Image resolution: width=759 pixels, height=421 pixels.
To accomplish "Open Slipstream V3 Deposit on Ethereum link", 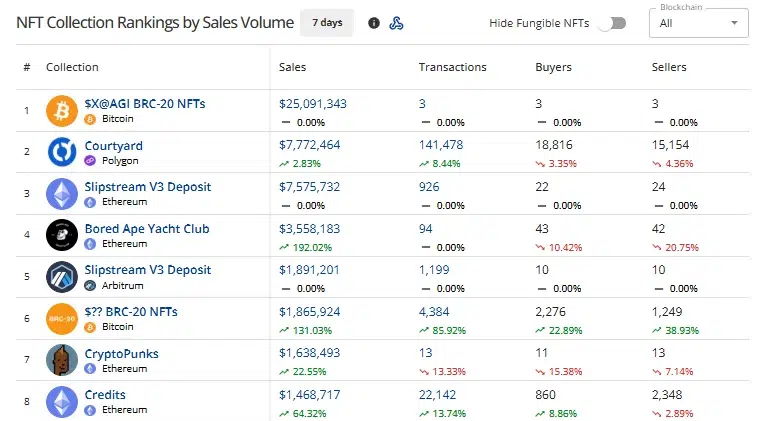I will click(148, 187).
